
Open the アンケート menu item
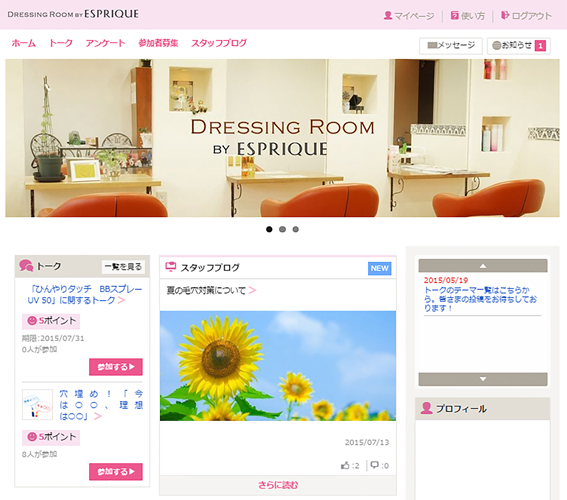105,43
